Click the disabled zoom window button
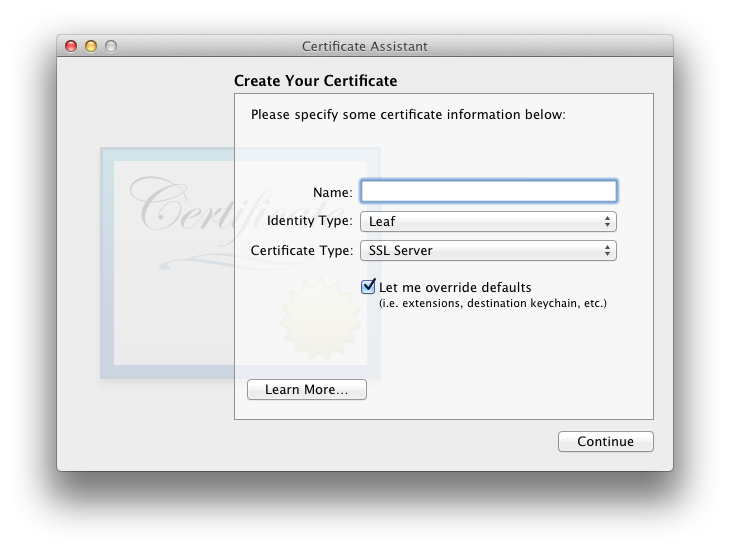This screenshot has height=550, width=730. coord(111,46)
